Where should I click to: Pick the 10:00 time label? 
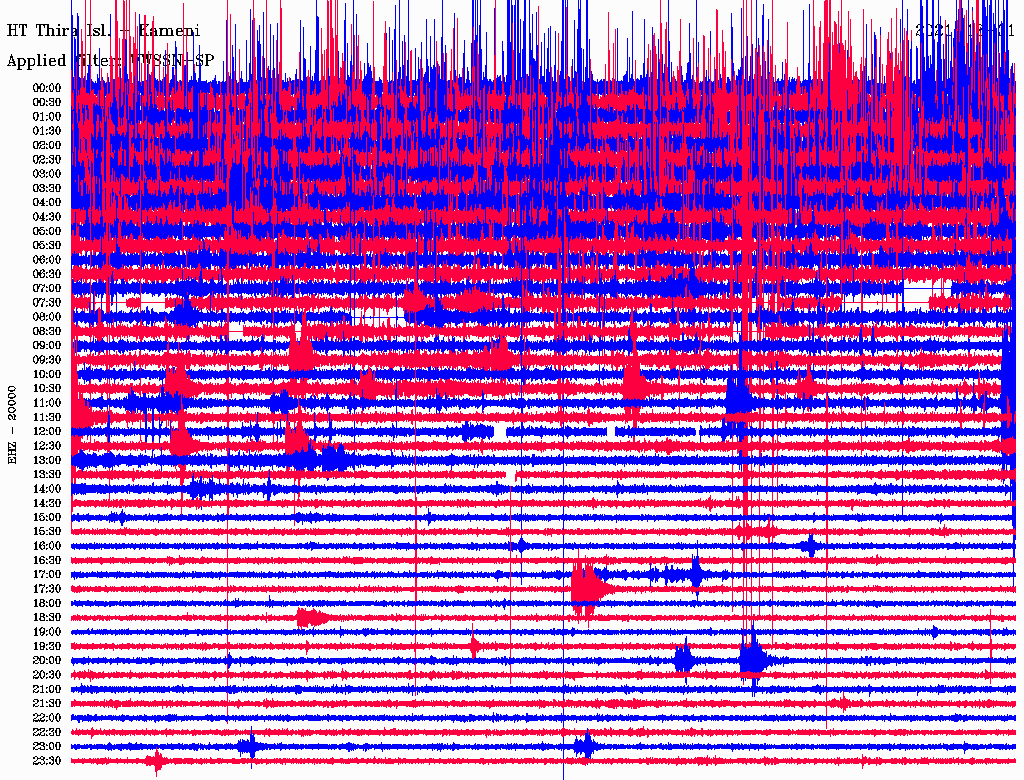pos(47,374)
